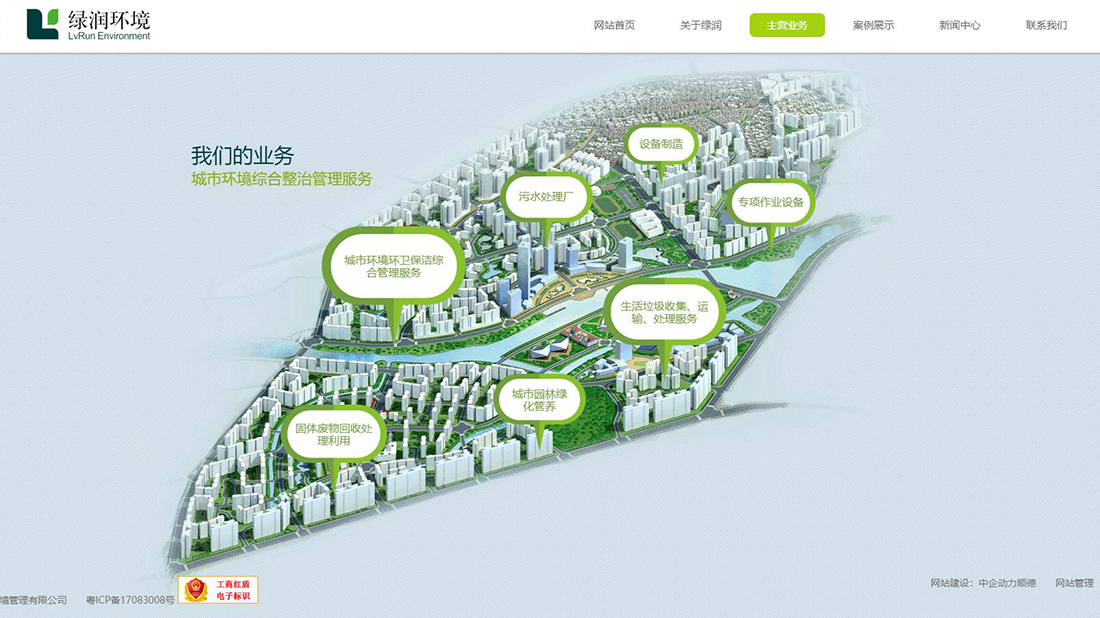The width and height of the screenshot is (1100, 618).
Task: Open the 专项作业设备 map marker
Action: pyautogui.click(x=770, y=202)
